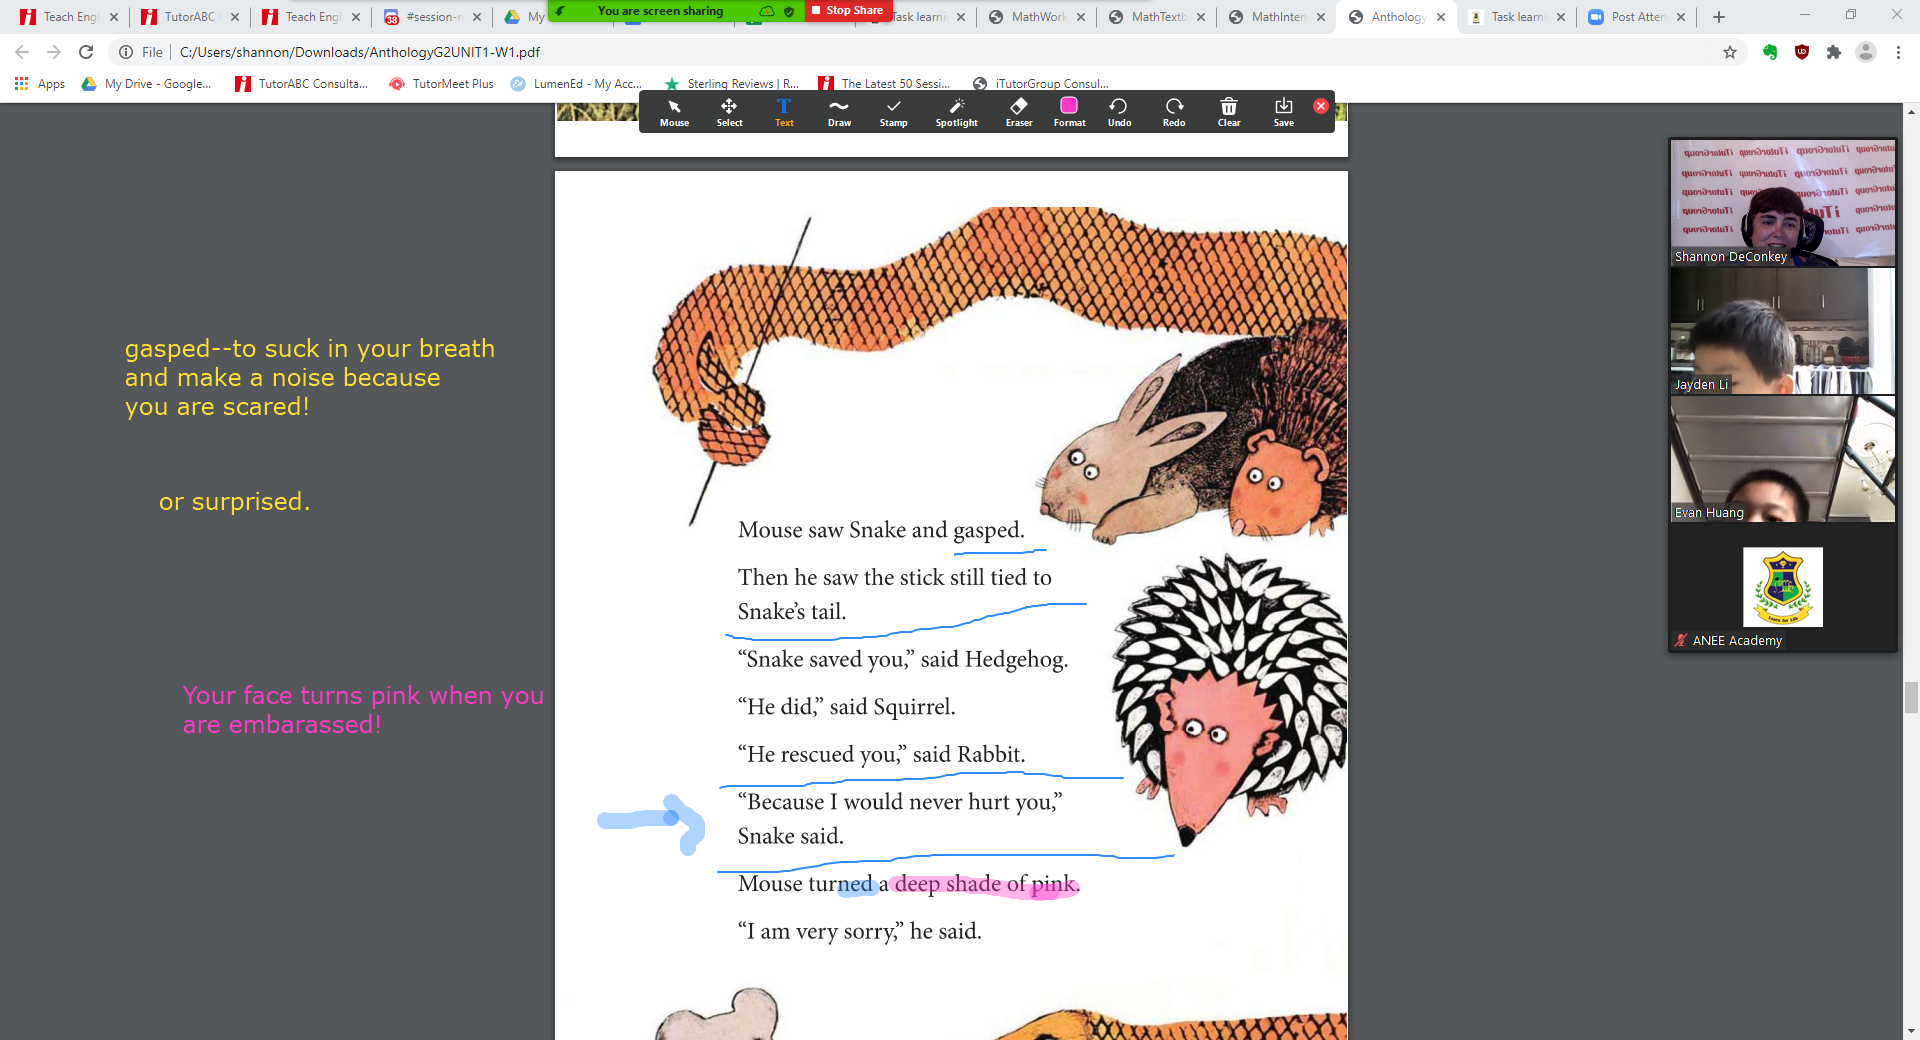
Task: Open the TutorMeet Plus bookmark
Action: 441,84
